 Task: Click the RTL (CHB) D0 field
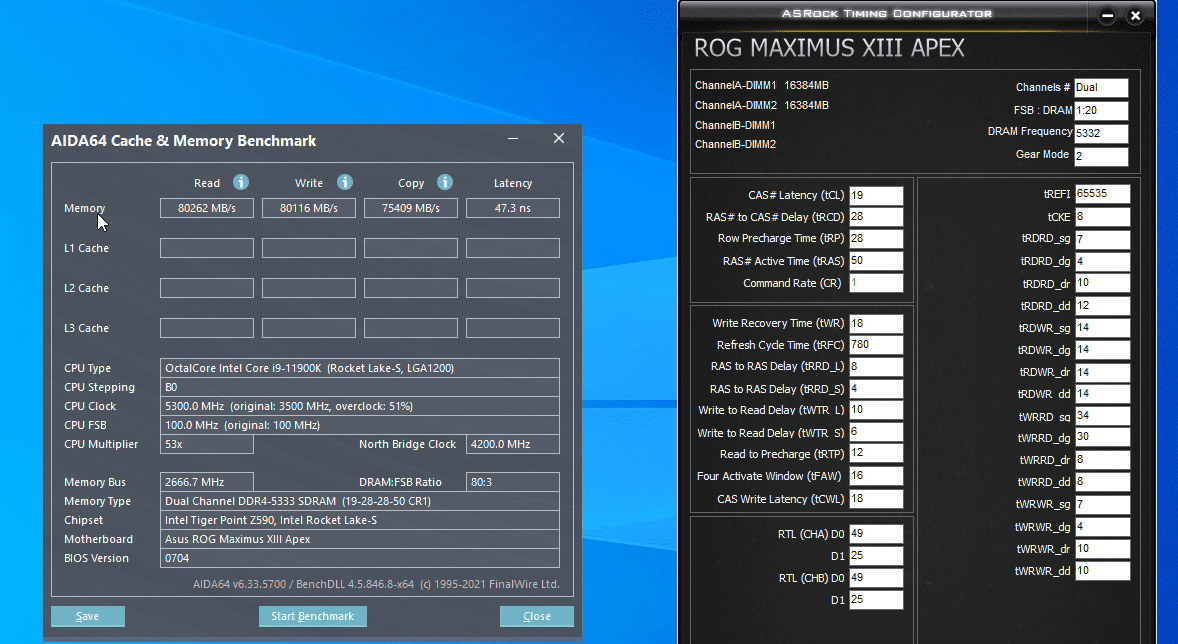[x=876, y=578]
